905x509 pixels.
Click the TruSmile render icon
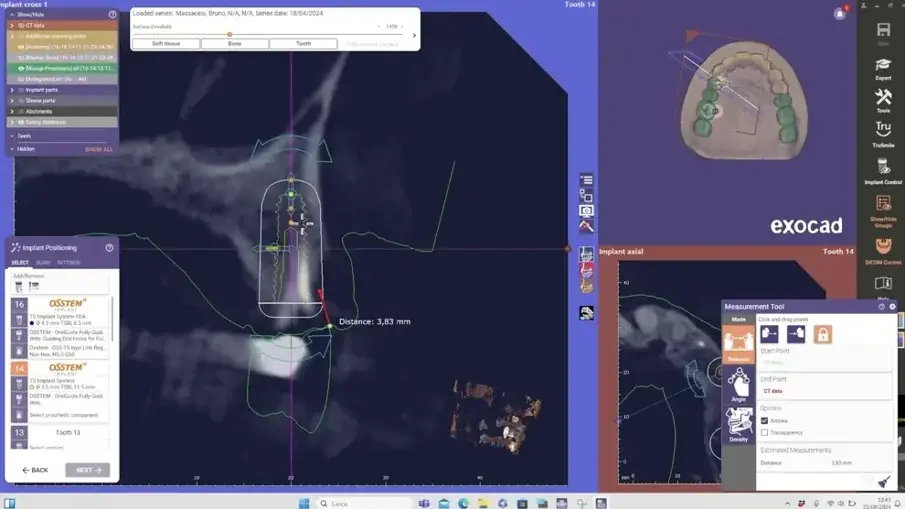[x=883, y=134]
